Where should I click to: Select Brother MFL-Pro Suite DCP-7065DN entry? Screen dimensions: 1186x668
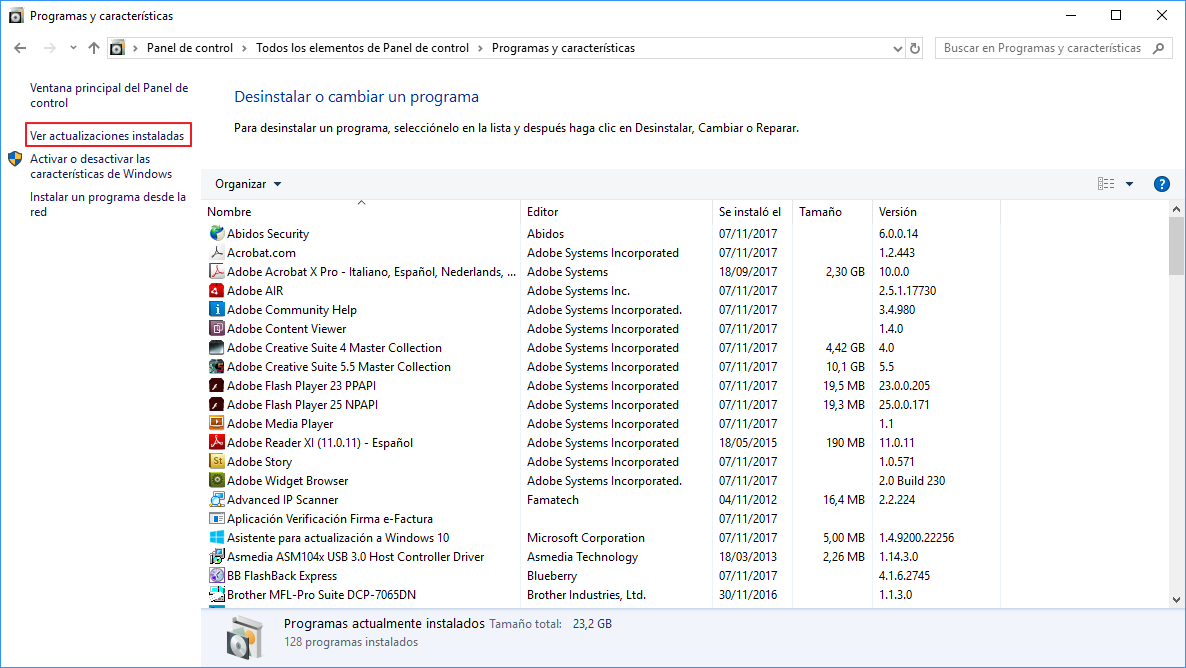[321, 595]
